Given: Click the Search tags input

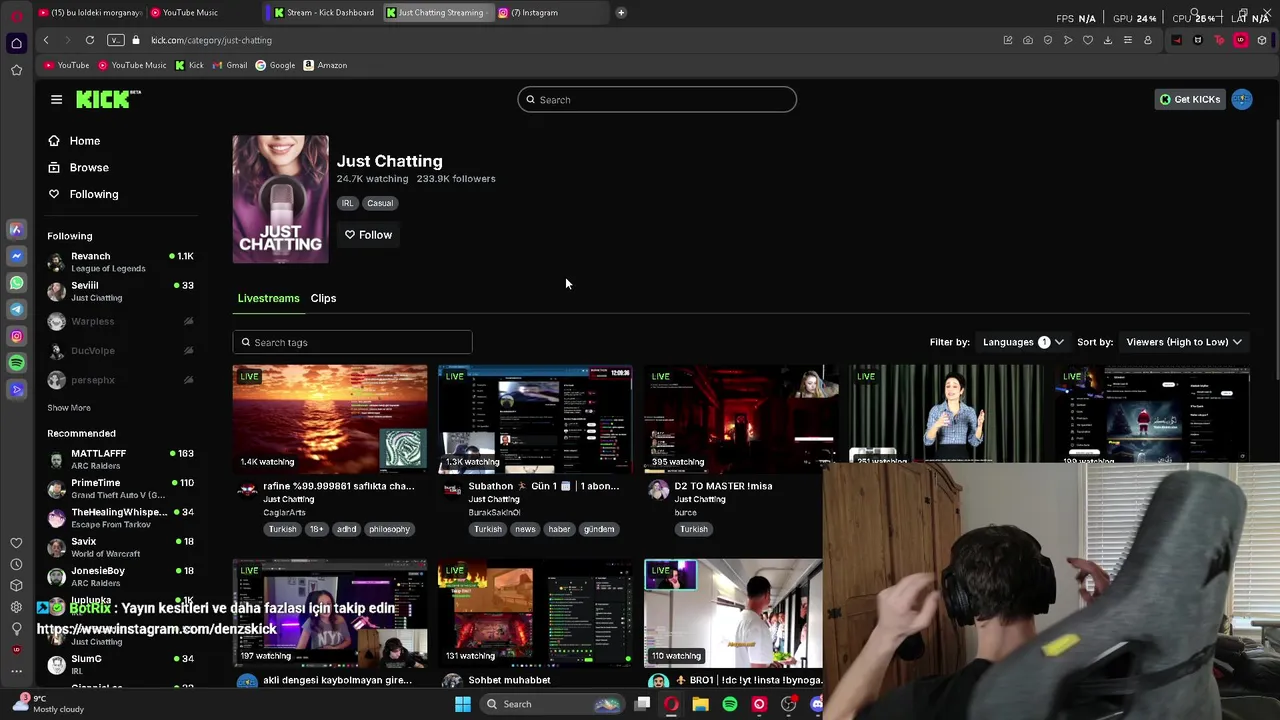Looking at the screenshot, I should point(352,342).
